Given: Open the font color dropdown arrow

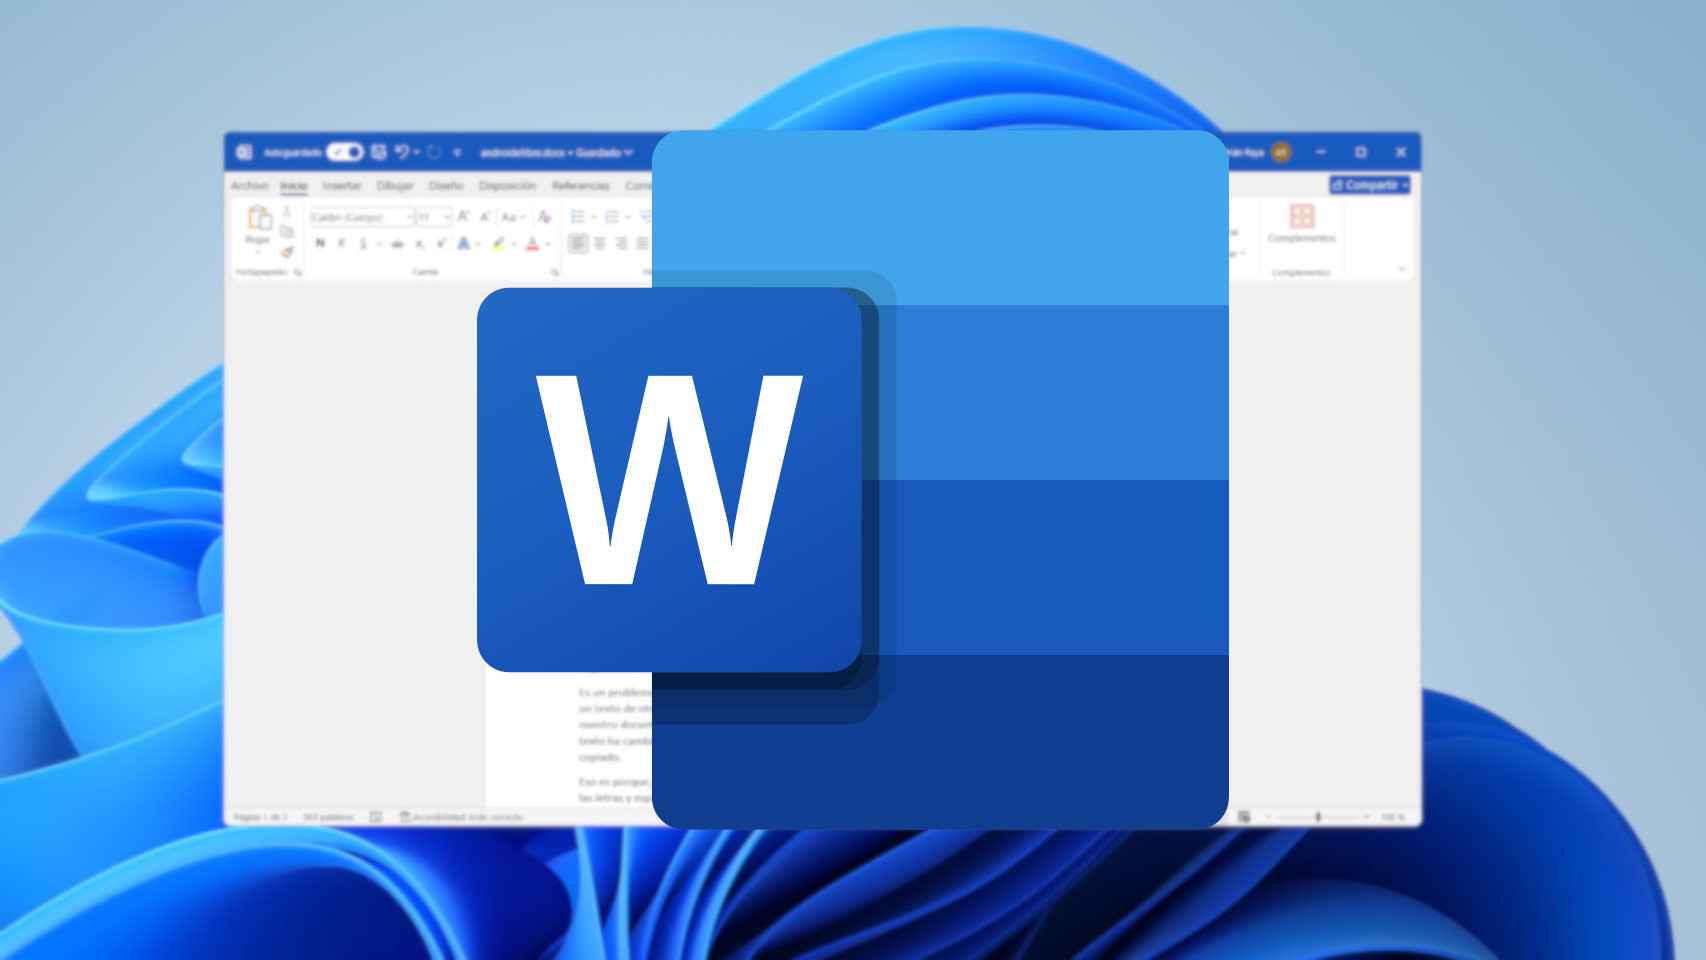Looking at the screenshot, I should (548, 244).
